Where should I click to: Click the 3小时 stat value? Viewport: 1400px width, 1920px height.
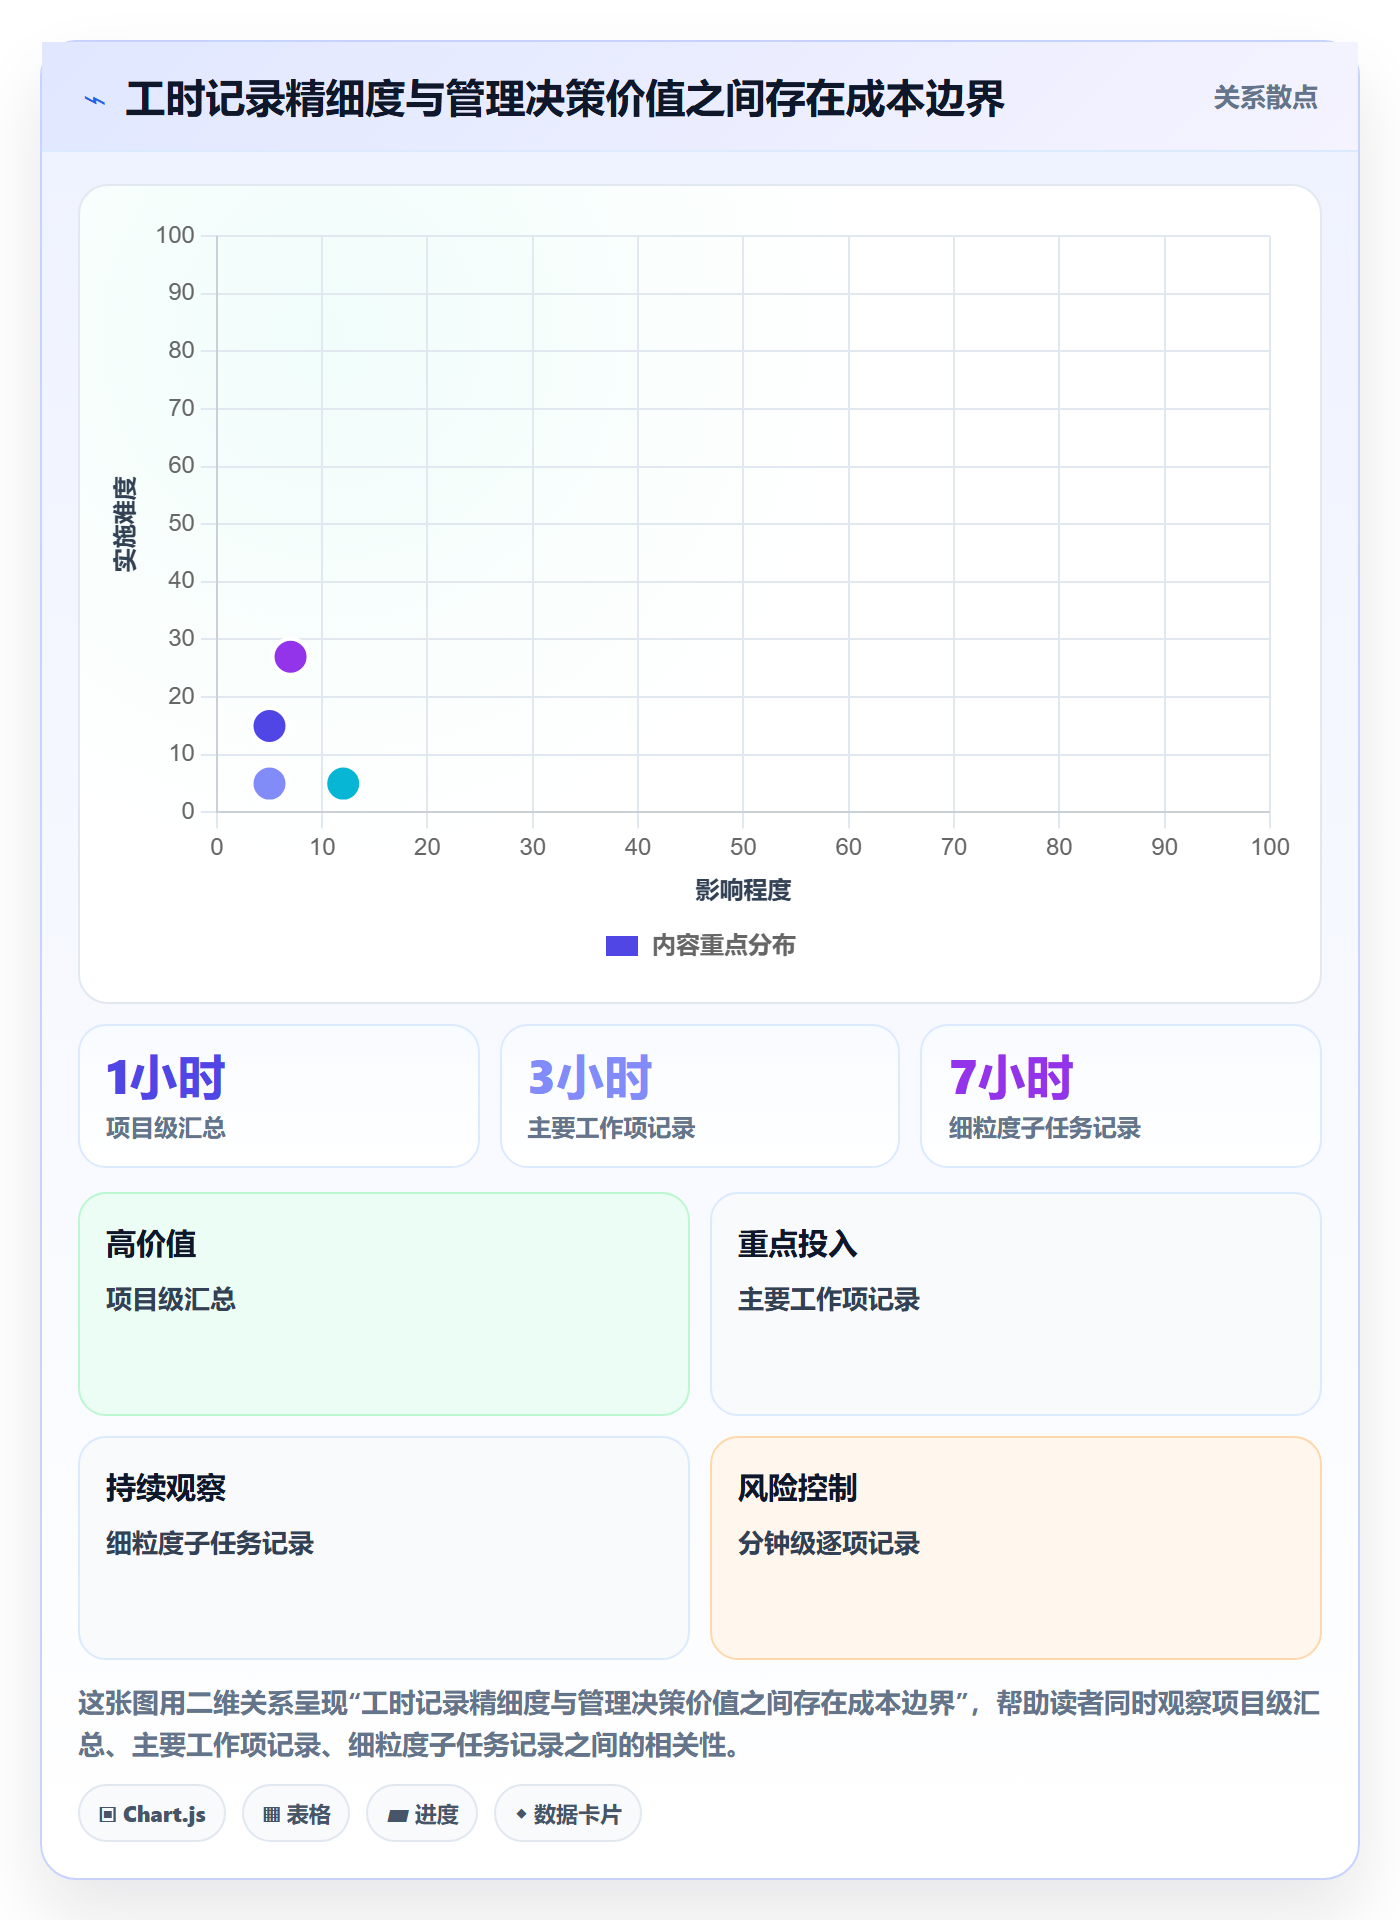(590, 1078)
